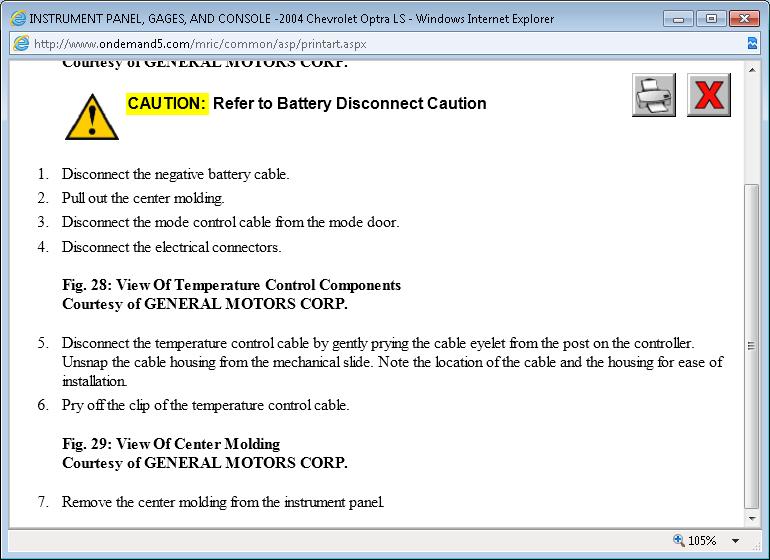Click step 5 'Disconnect the temperature control cable' line
This screenshot has height=560, width=770.
coord(378,343)
